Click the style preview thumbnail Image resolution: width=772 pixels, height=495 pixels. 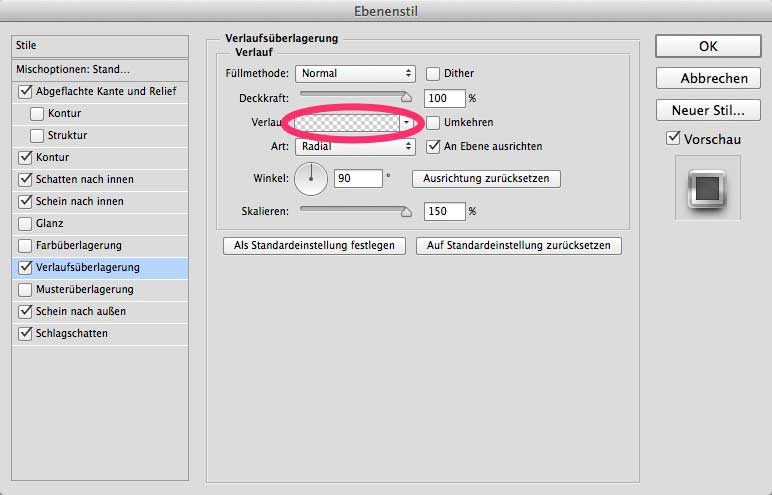pos(708,188)
